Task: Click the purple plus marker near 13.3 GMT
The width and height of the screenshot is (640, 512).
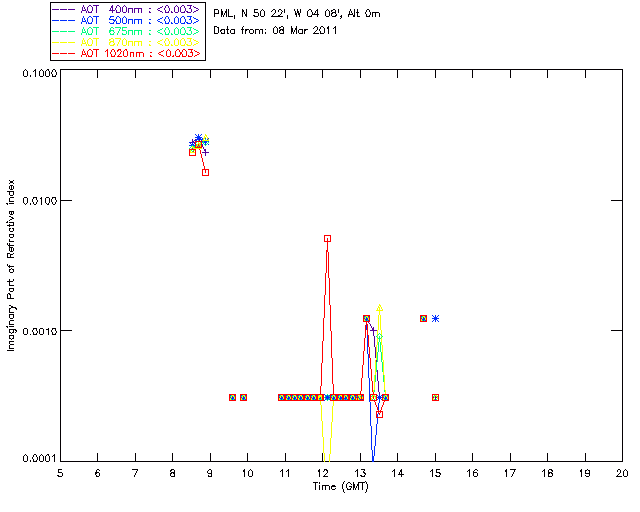Action: pos(373,330)
